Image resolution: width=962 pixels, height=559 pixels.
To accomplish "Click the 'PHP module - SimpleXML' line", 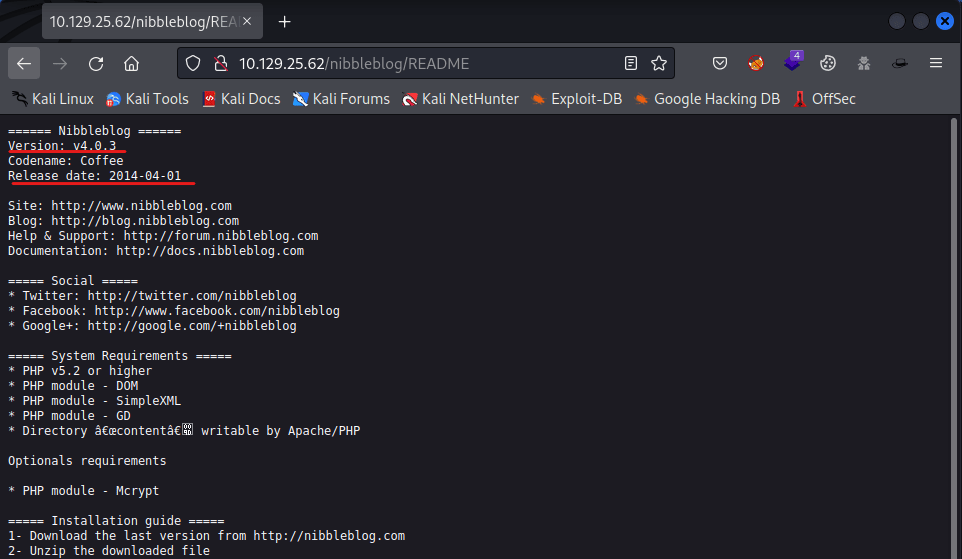I will click(x=94, y=401).
